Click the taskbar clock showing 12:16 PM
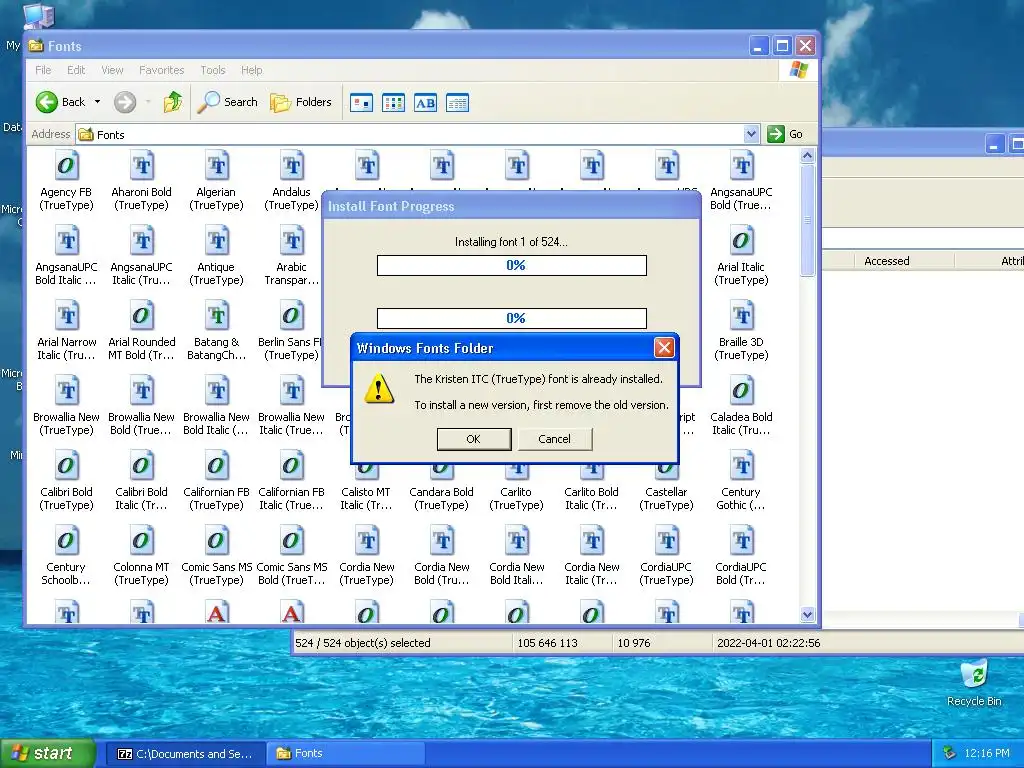This screenshot has width=1024, height=768. click(x=987, y=754)
